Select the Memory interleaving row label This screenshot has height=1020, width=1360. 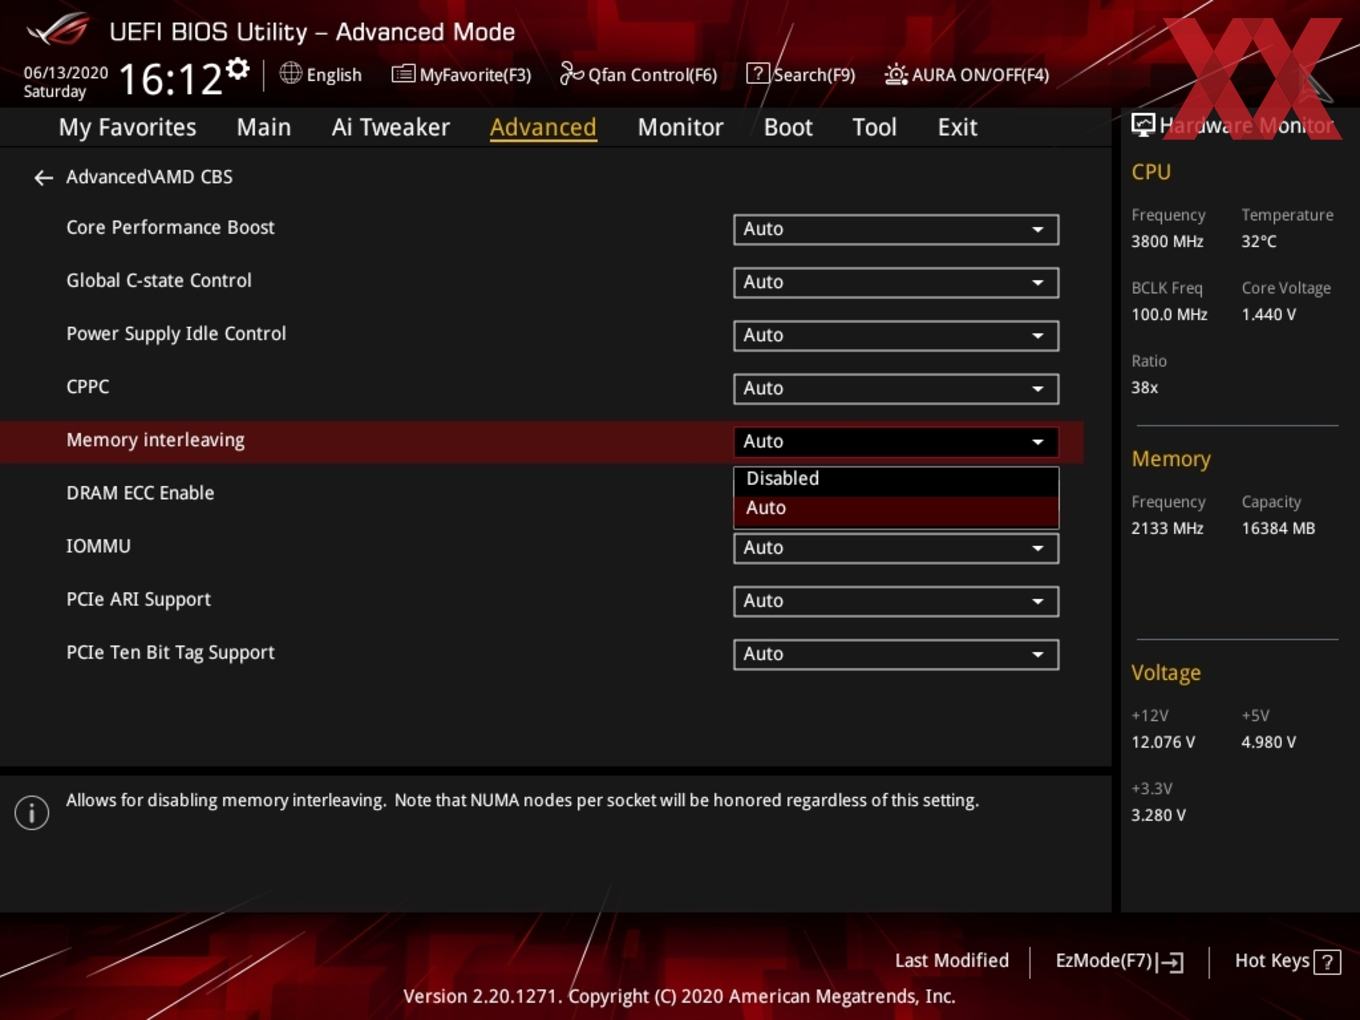coord(155,440)
